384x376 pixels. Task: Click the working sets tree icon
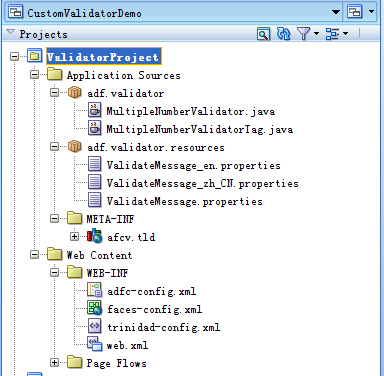pos(332,34)
